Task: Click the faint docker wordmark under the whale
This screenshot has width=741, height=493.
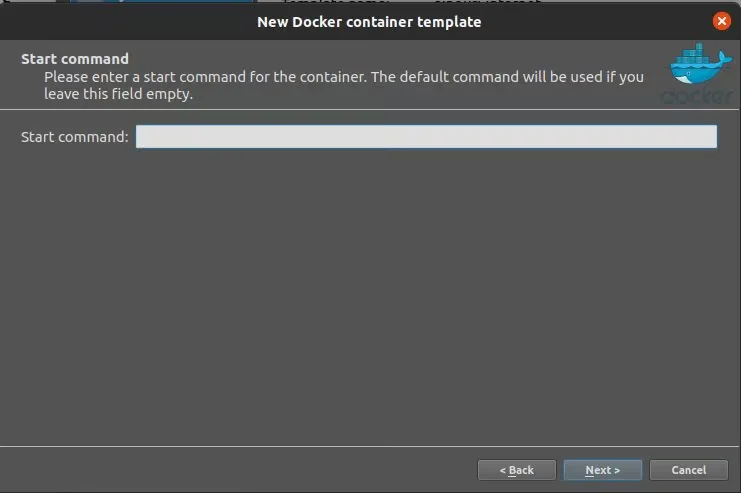Action: (696, 97)
